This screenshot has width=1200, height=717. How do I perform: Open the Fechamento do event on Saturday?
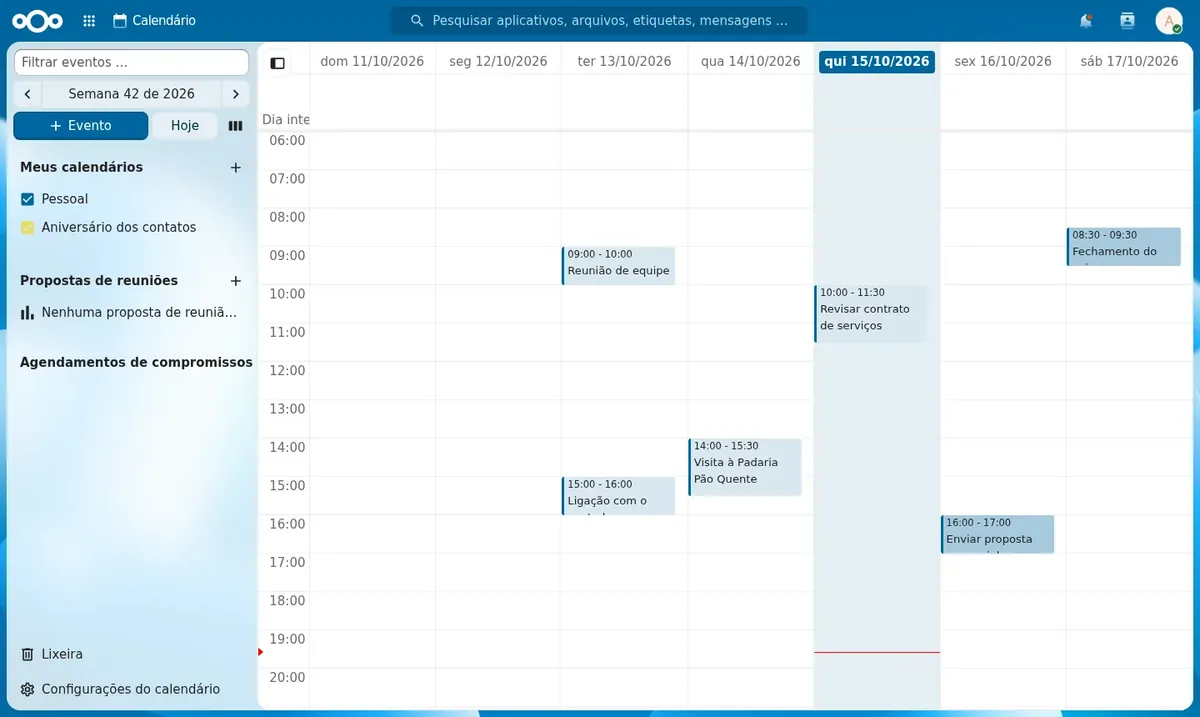click(x=1123, y=246)
